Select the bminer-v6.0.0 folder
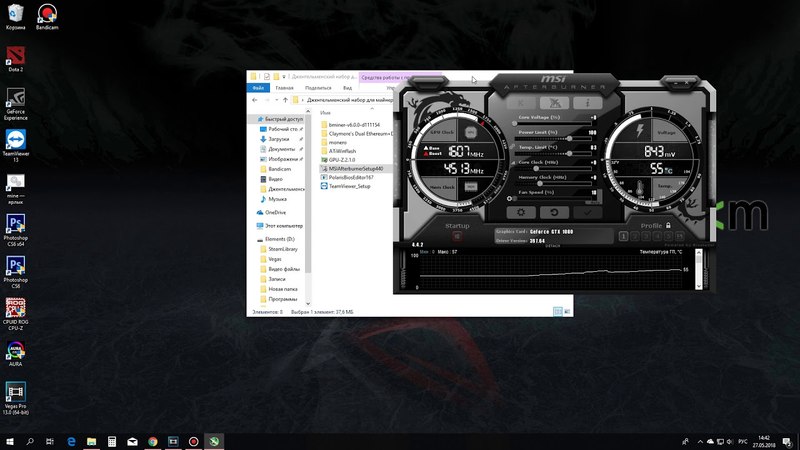 tap(354, 124)
